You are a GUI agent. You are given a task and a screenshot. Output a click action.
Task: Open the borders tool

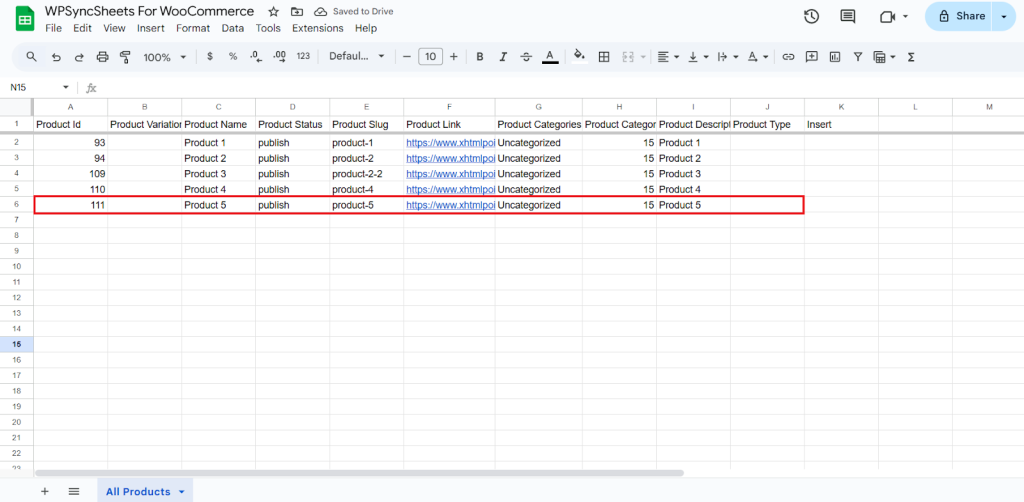coord(604,57)
